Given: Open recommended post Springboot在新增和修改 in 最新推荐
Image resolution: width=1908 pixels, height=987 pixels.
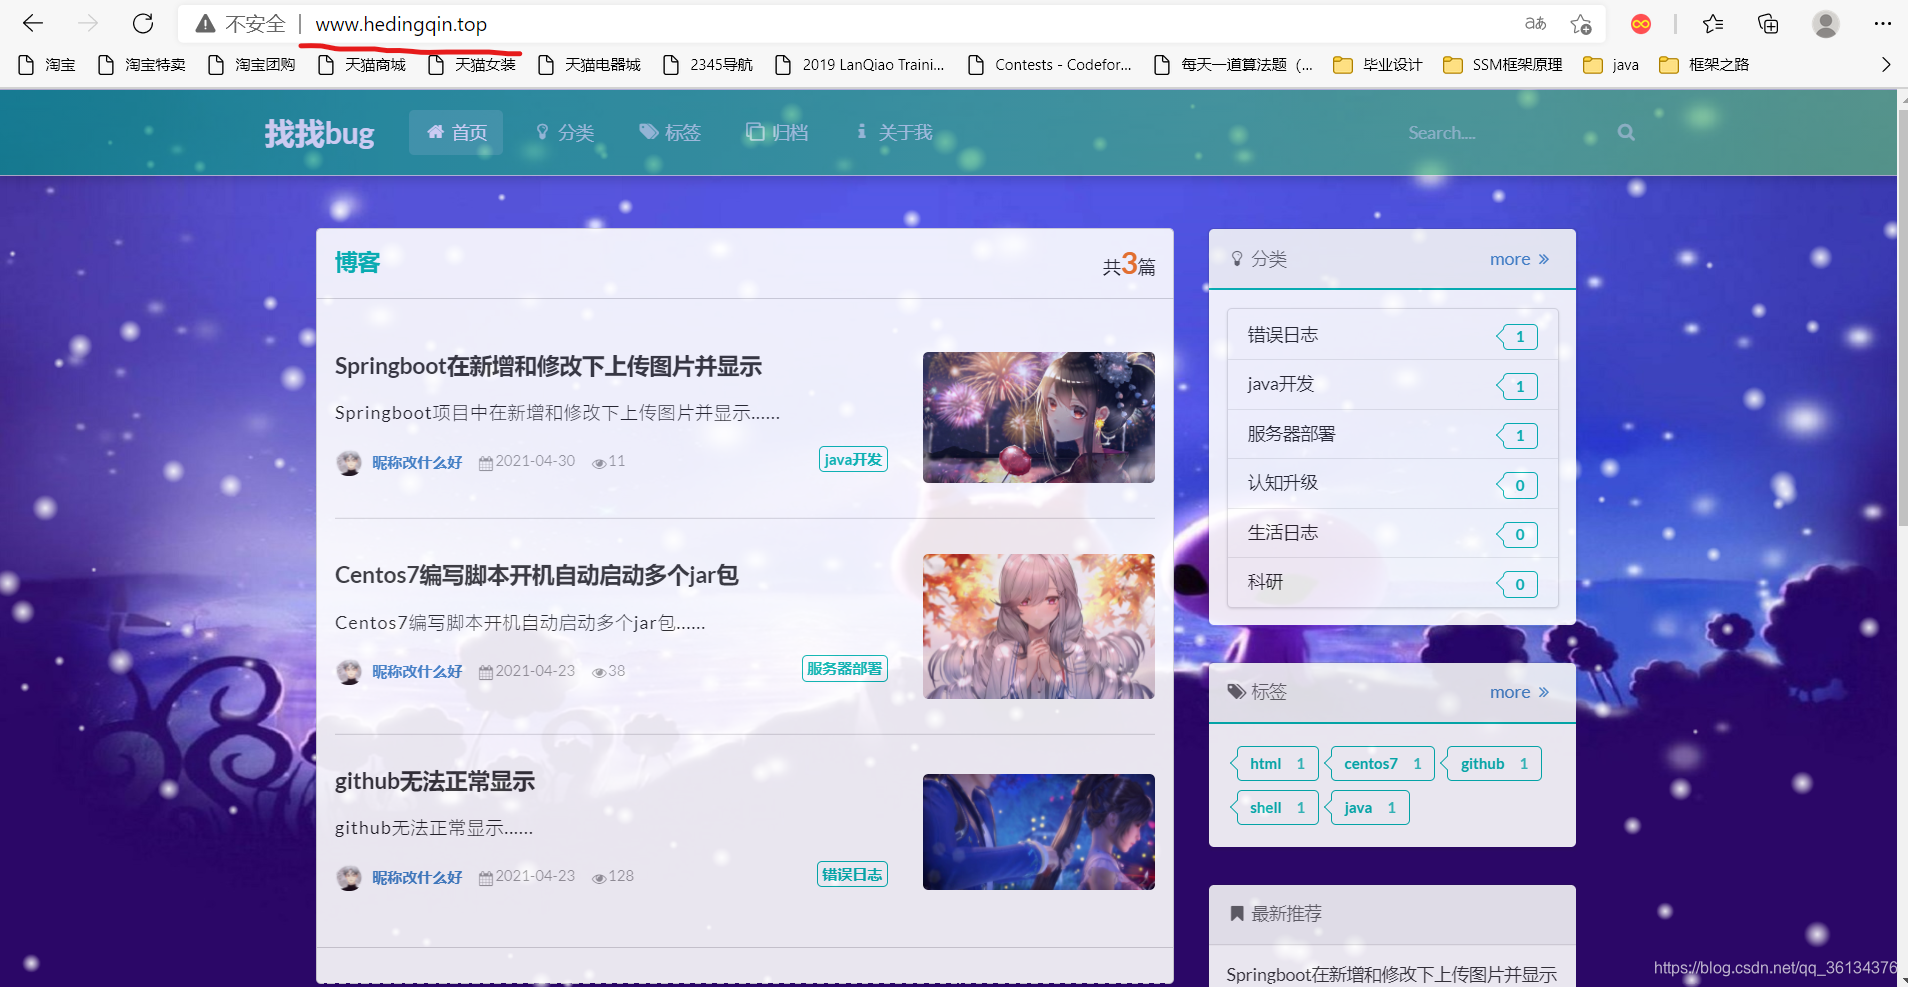Looking at the screenshot, I should coord(1392,974).
